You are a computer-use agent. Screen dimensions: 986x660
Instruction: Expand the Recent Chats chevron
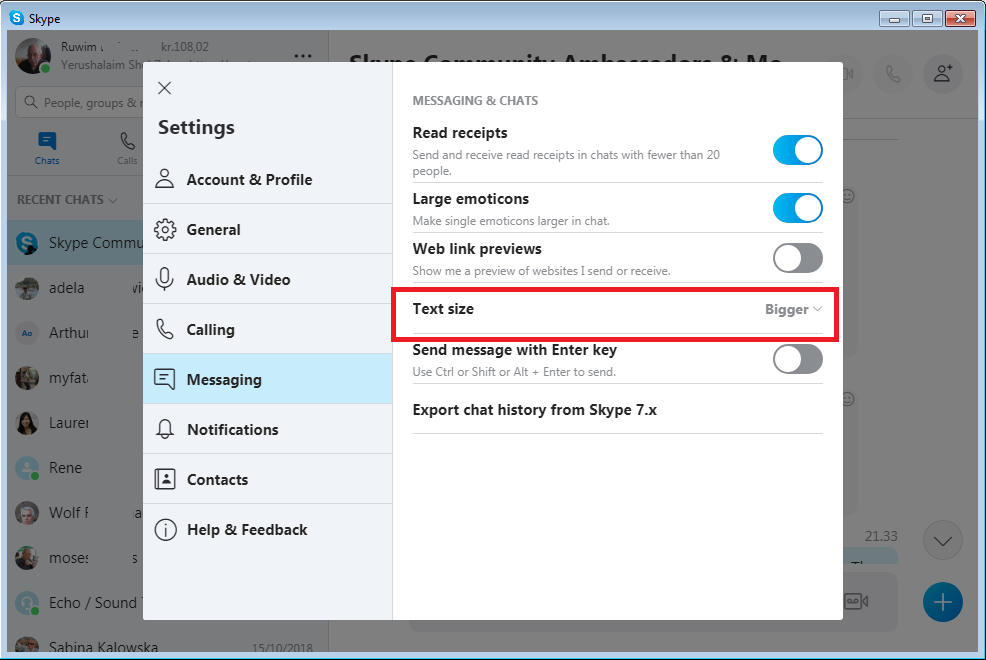(x=113, y=201)
